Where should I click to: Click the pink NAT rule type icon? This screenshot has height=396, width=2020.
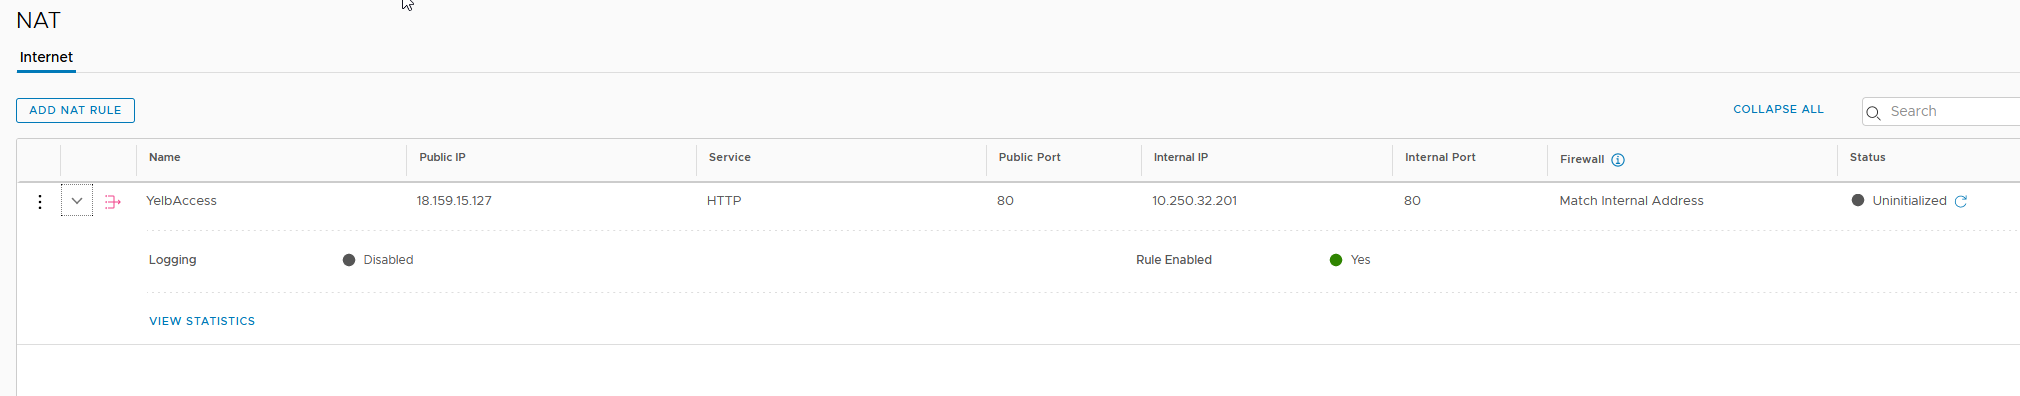pyautogui.click(x=113, y=202)
